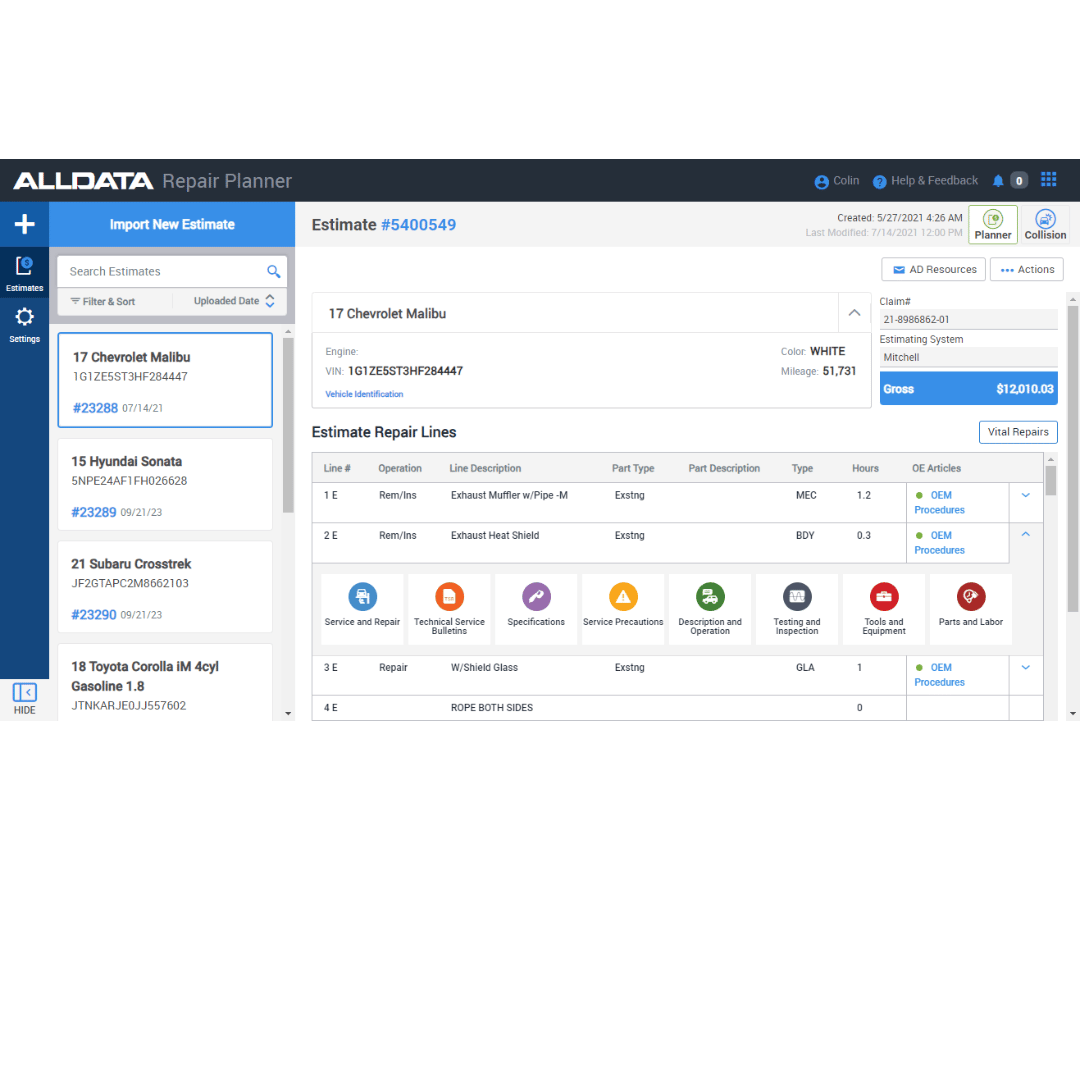Expand line 1 E Exhaust Muffler row
Viewport: 1080px width, 1080px height.
(1026, 495)
